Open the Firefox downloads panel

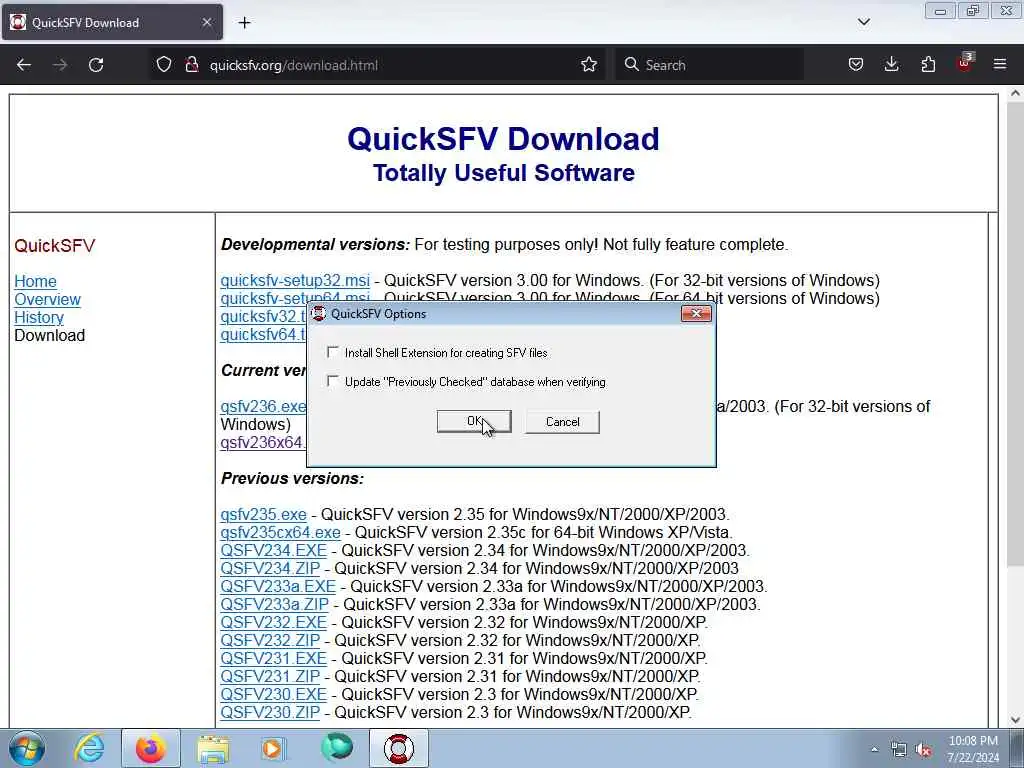pyautogui.click(x=891, y=65)
